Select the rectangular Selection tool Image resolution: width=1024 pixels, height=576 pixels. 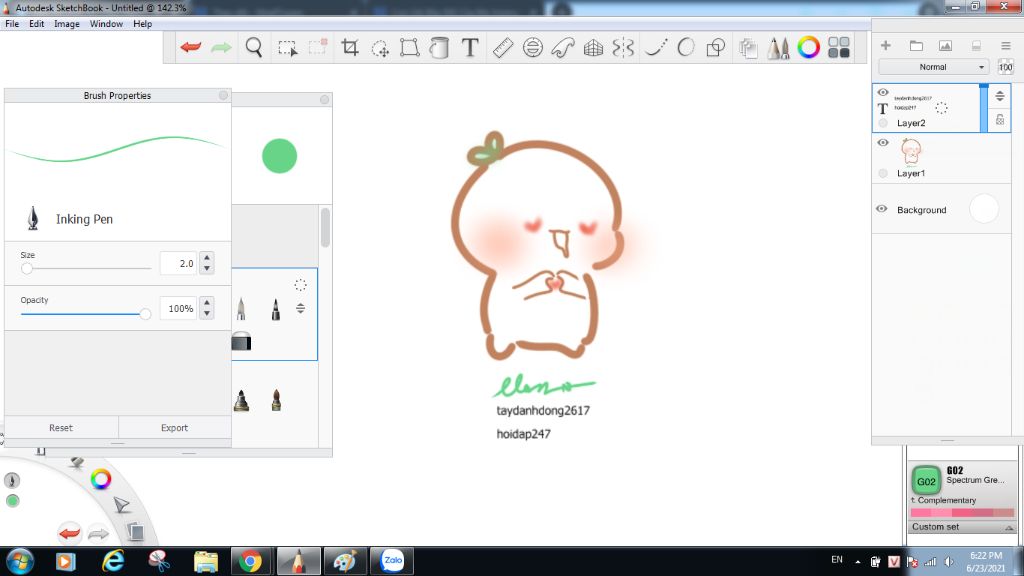coord(287,48)
